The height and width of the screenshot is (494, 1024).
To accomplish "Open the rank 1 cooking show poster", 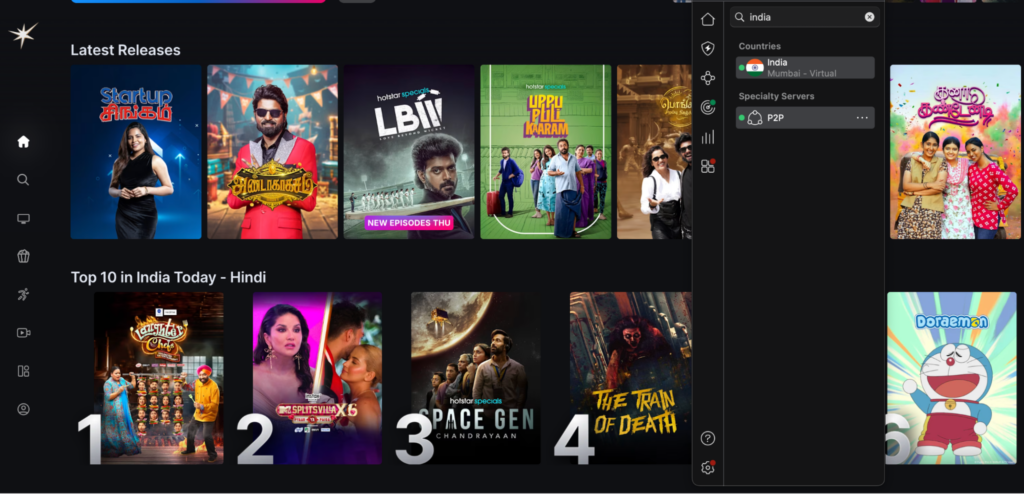I will (159, 378).
